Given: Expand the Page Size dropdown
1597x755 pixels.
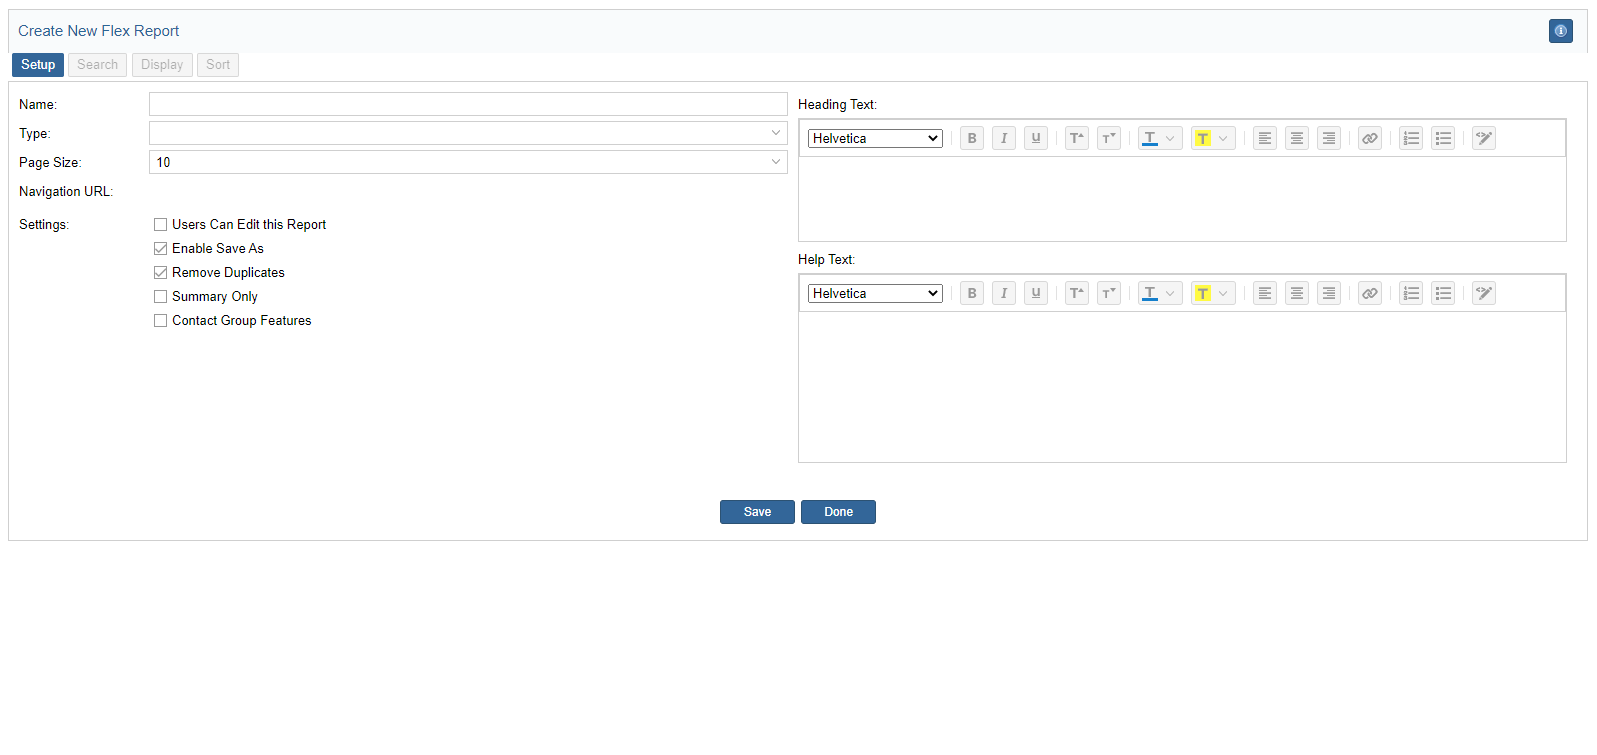Looking at the screenshot, I should (x=468, y=162).
